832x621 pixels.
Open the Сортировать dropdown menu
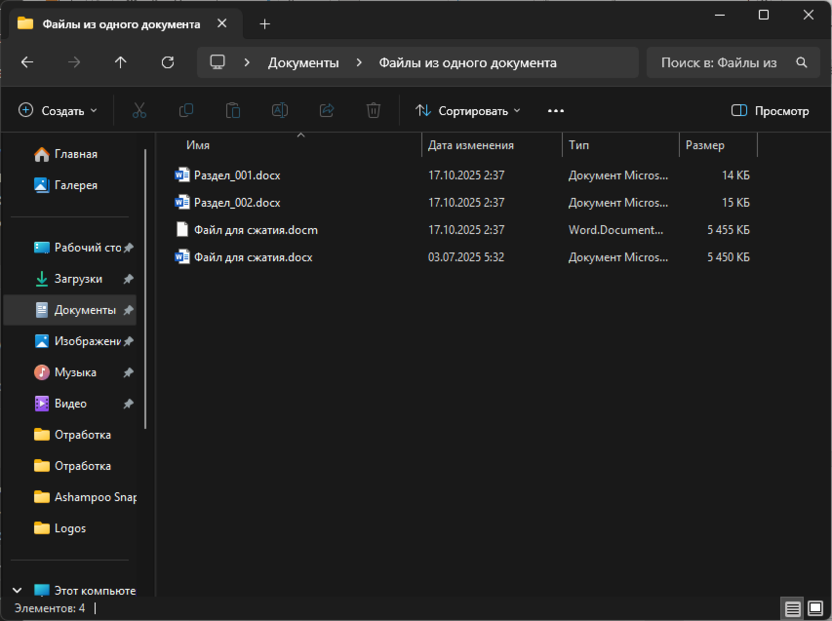[468, 111]
